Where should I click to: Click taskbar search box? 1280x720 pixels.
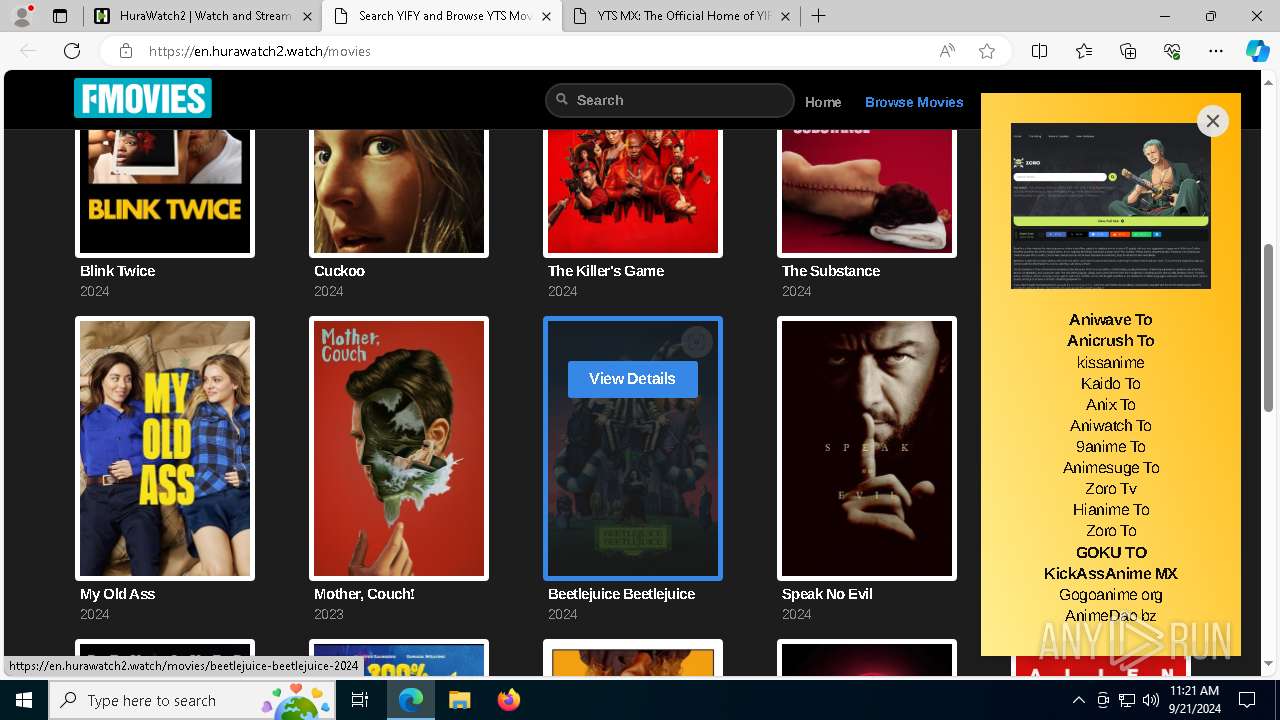194,700
